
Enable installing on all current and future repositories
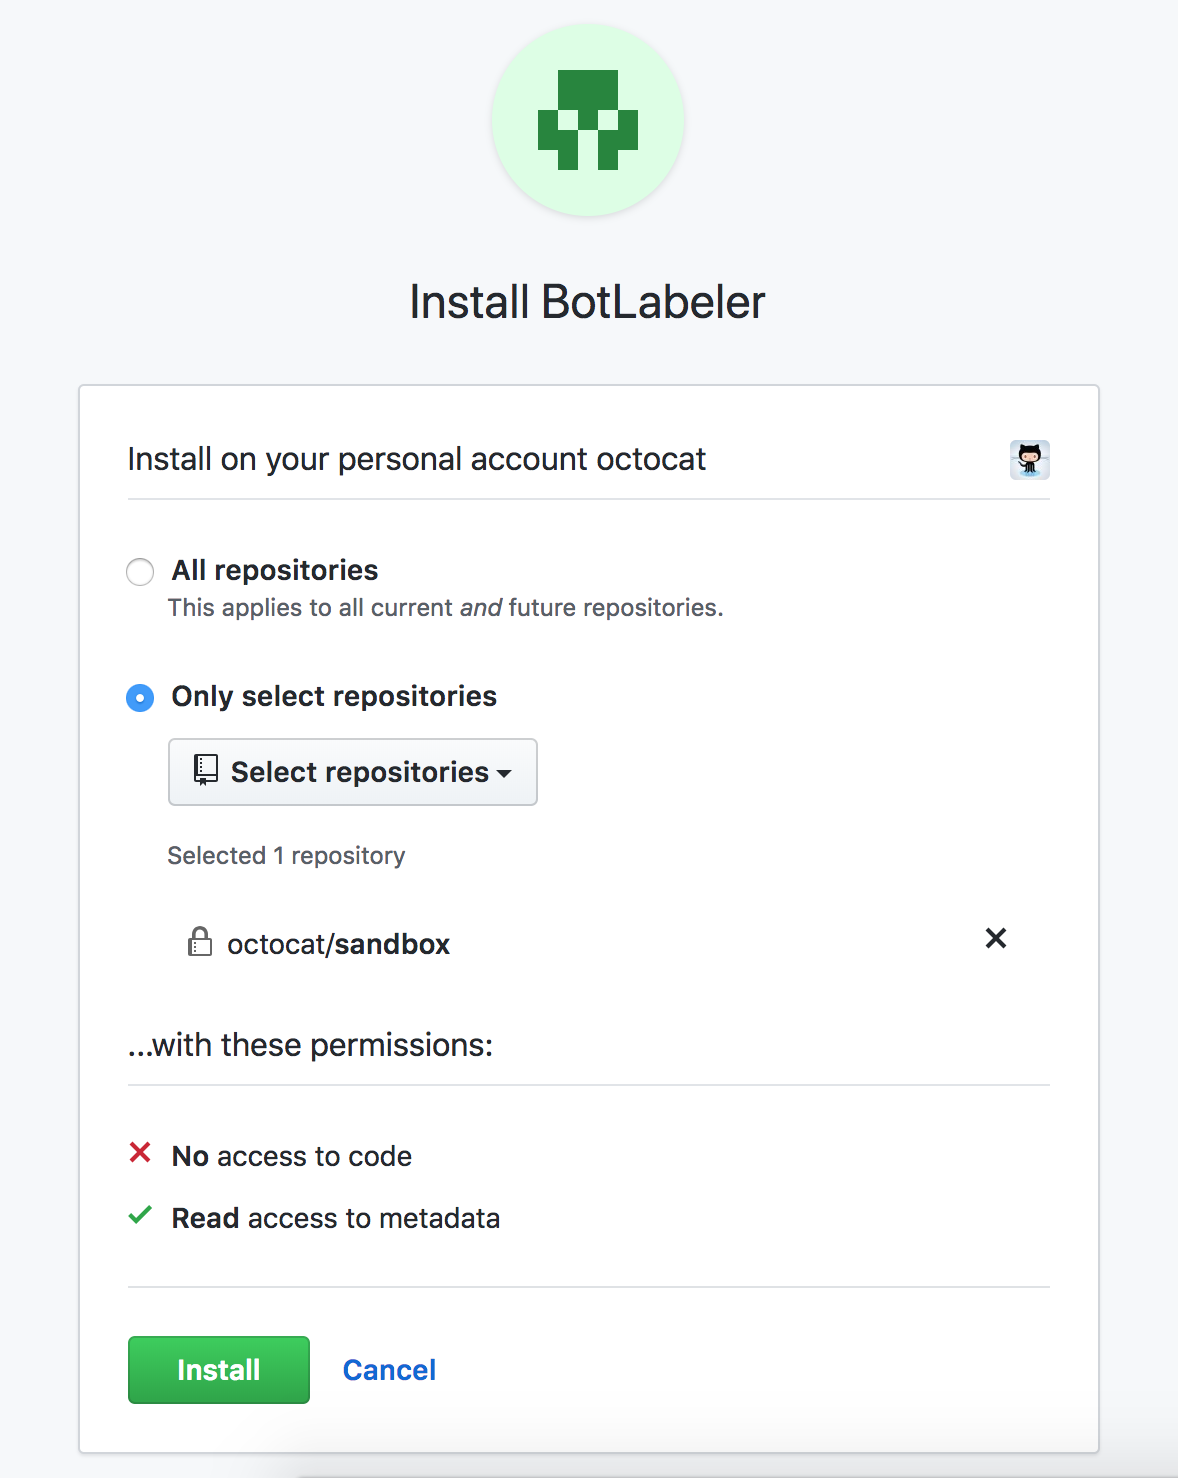[140, 571]
